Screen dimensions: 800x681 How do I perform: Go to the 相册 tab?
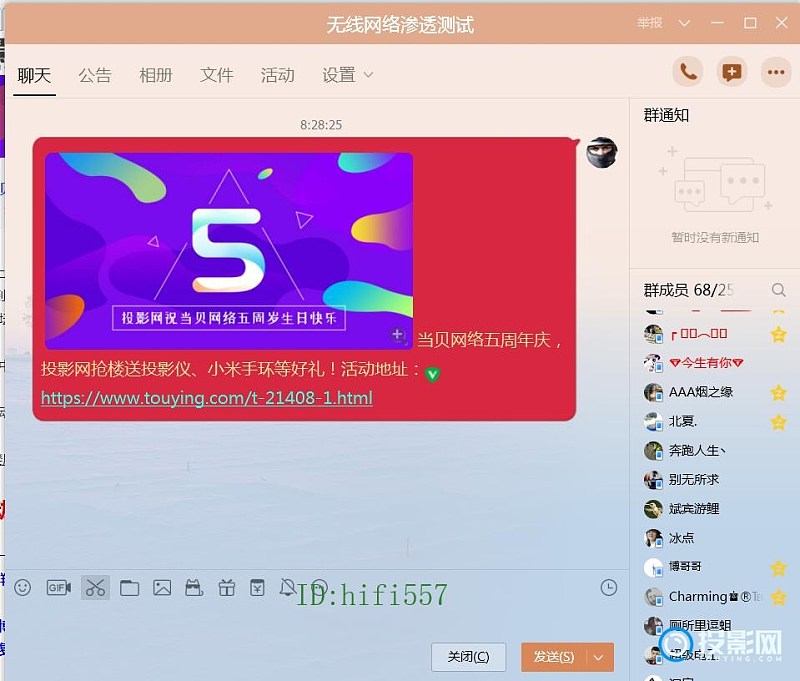tap(156, 75)
